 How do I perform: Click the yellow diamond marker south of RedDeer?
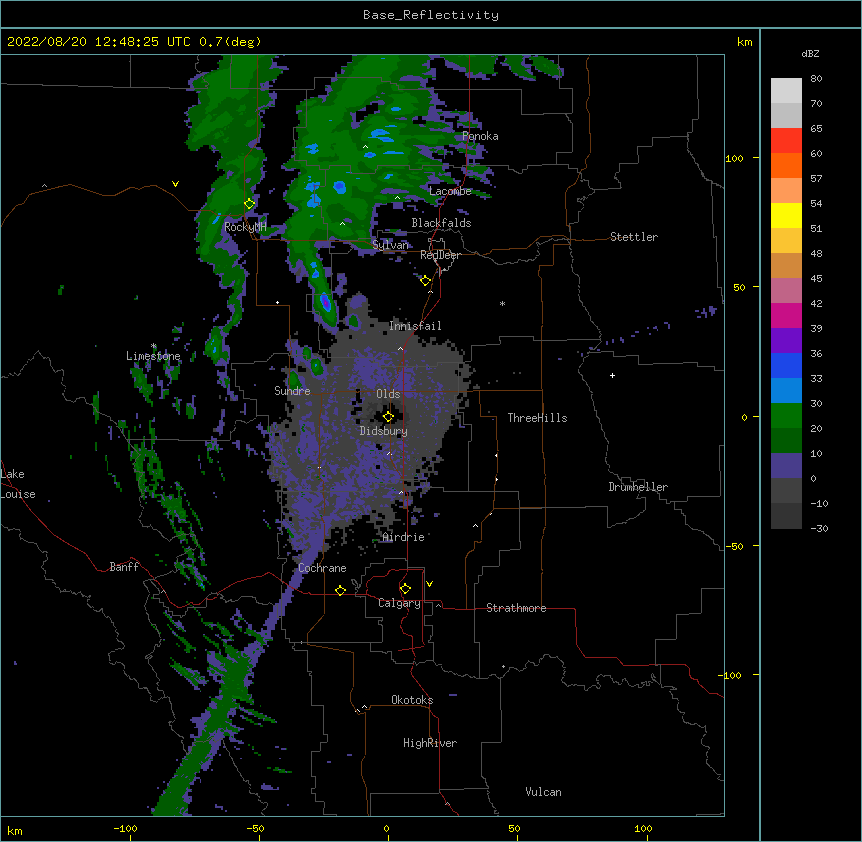tap(426, 281)
